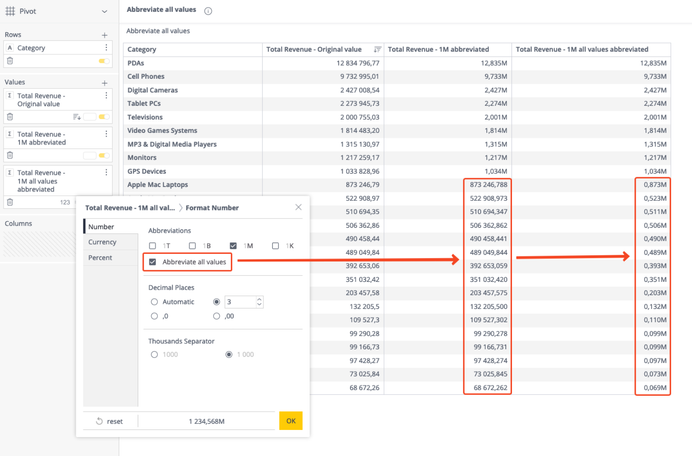Check the 1T abbreviation checkbox
This screenshot has width=692, height=456.
coord(153,245)
